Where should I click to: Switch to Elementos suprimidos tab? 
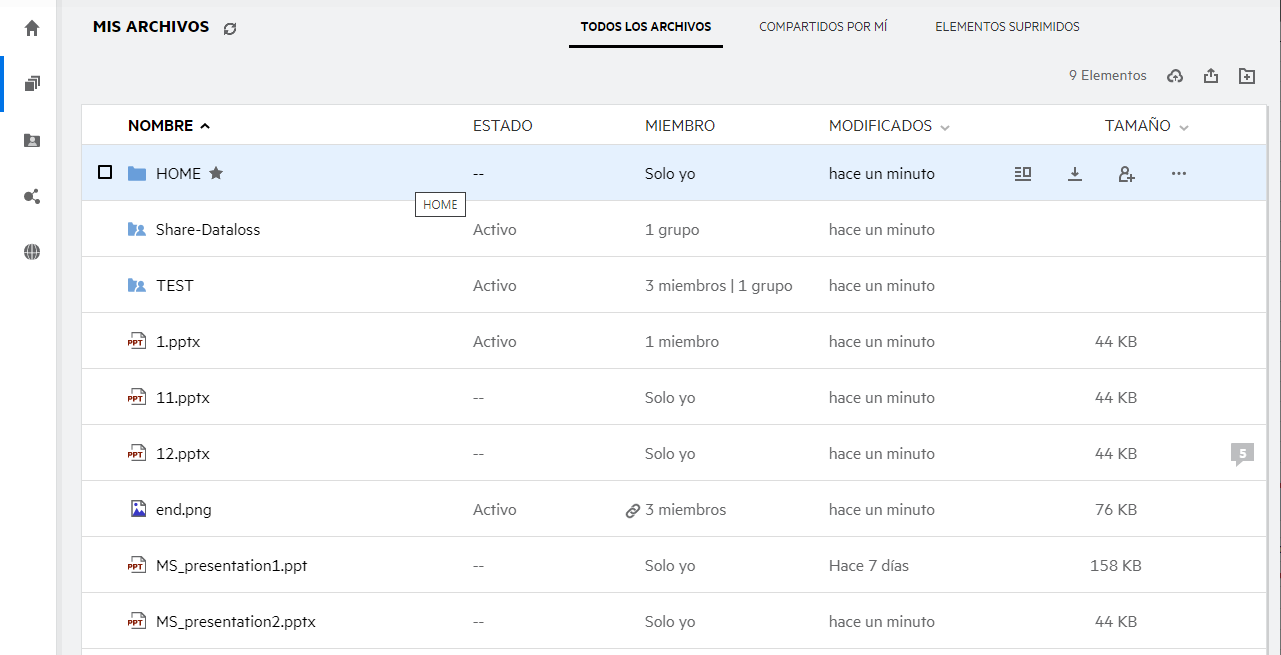click(1007, 27)
